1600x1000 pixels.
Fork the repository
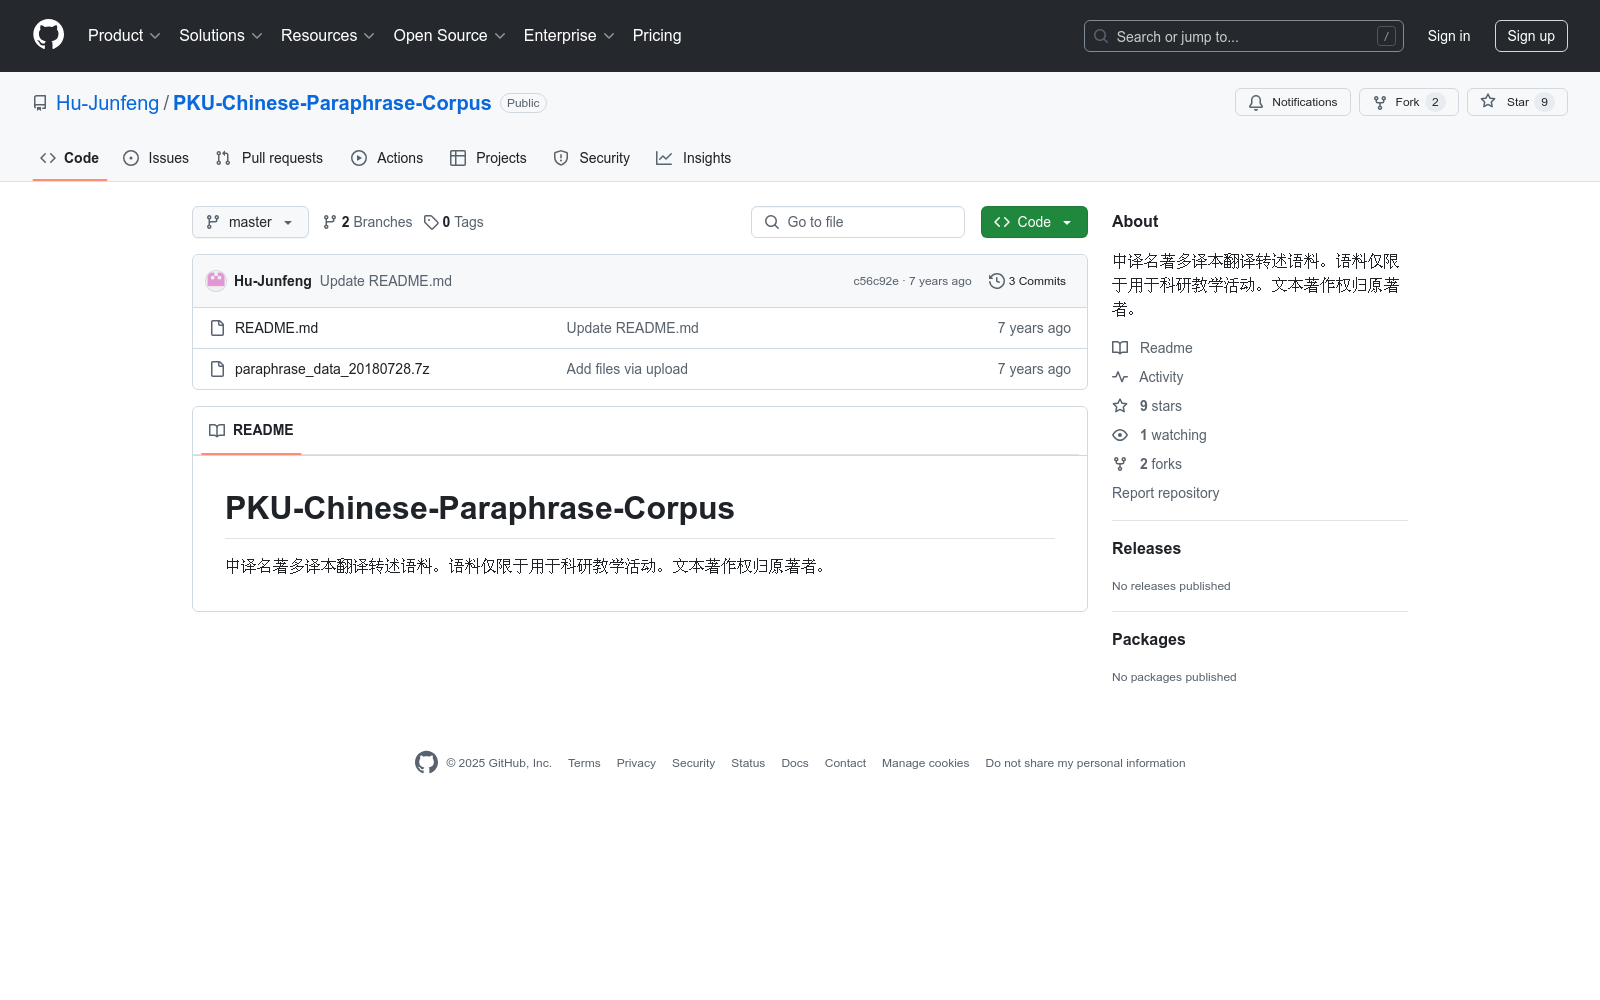tap(1408, 102)
